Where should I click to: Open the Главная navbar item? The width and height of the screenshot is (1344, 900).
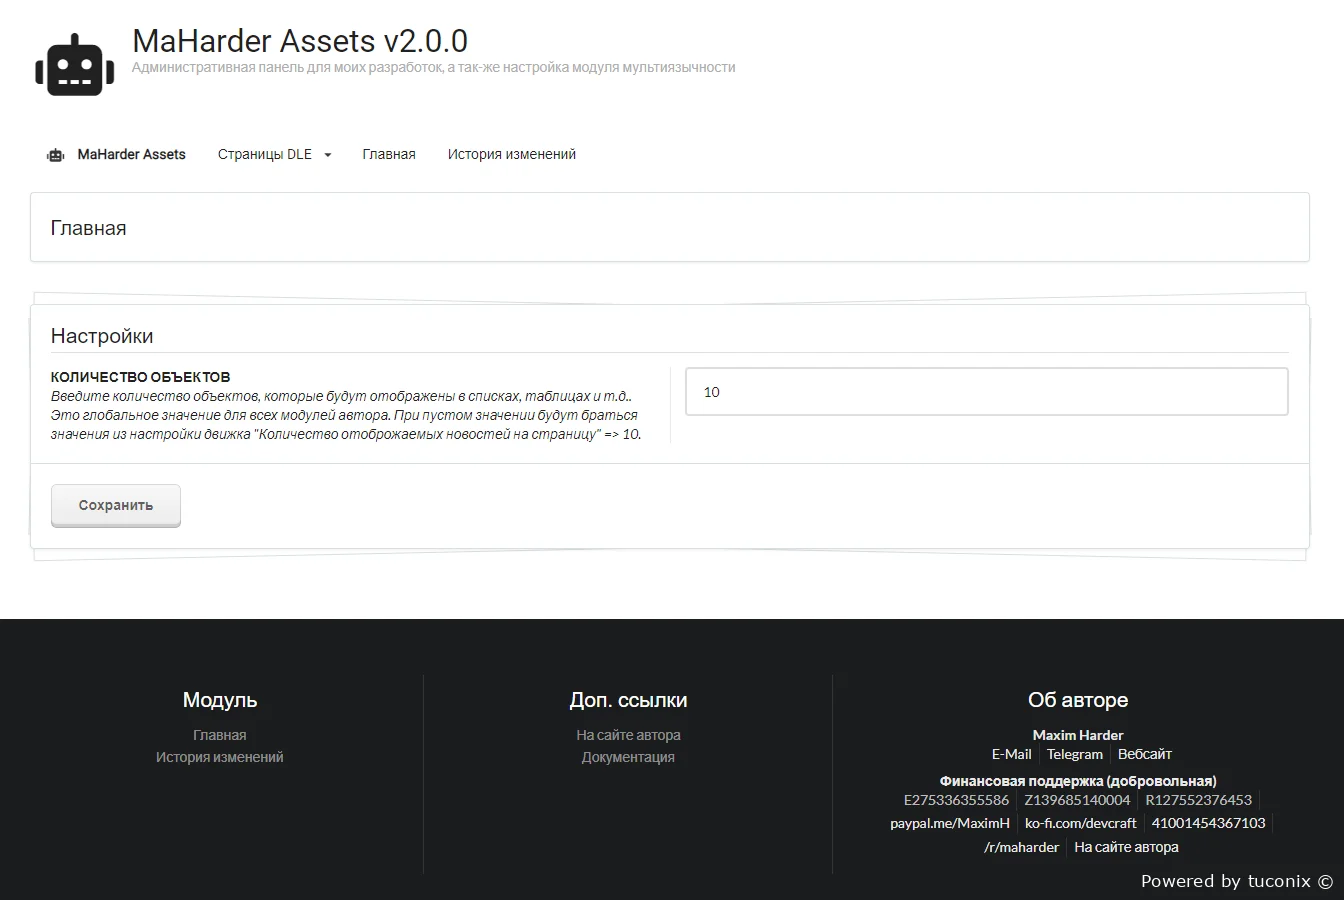[x=388, y=155]
